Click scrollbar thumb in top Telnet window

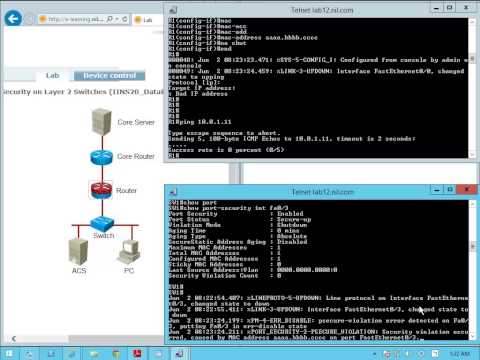472,58
